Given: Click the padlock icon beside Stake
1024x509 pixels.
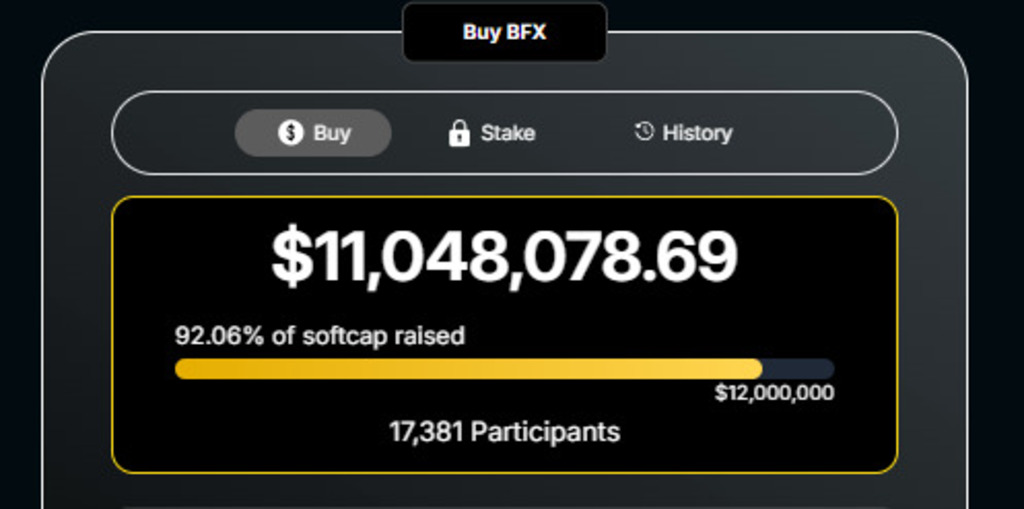Looking at the screenshot, I should [x=459, y=133].
